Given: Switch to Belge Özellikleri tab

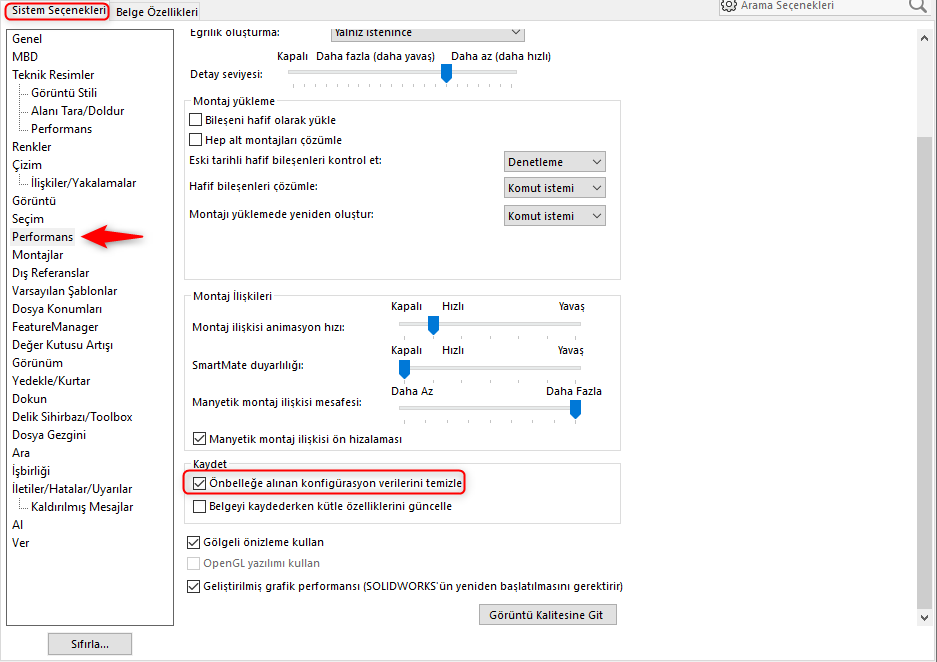Looking at the screenshot, I should tap(157, 11).
